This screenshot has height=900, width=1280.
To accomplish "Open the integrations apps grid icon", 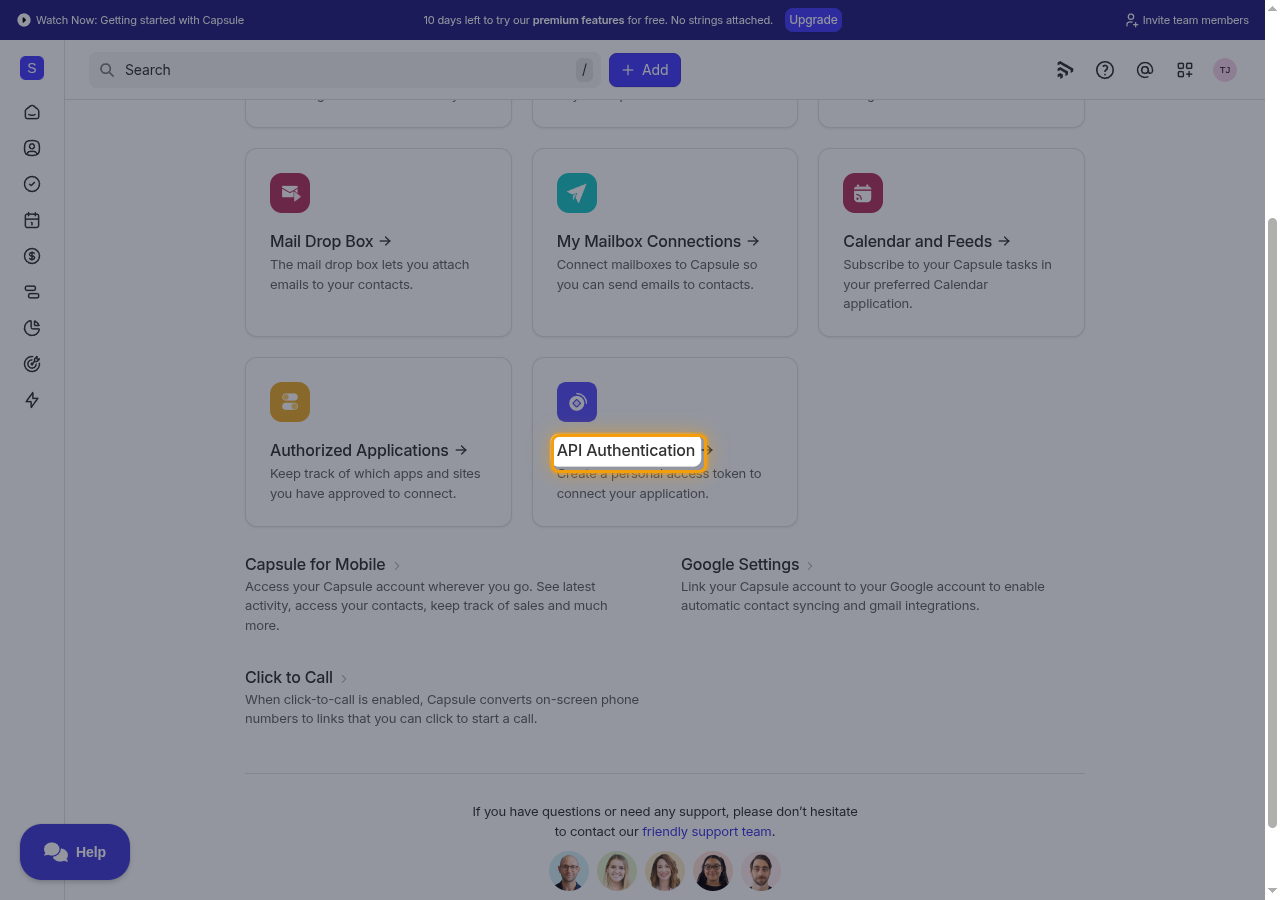I will click(1185, 70).
